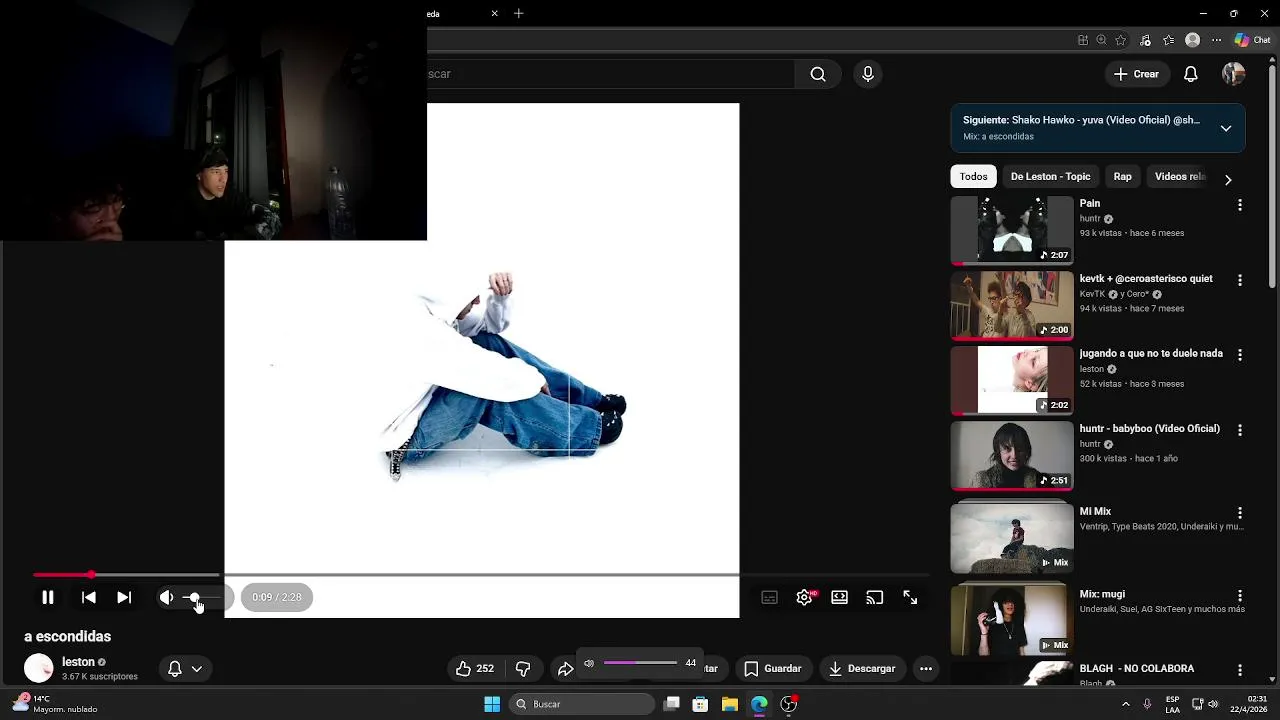Go to the previous video
Viewport: 1280px width, 720px height.
89,597
